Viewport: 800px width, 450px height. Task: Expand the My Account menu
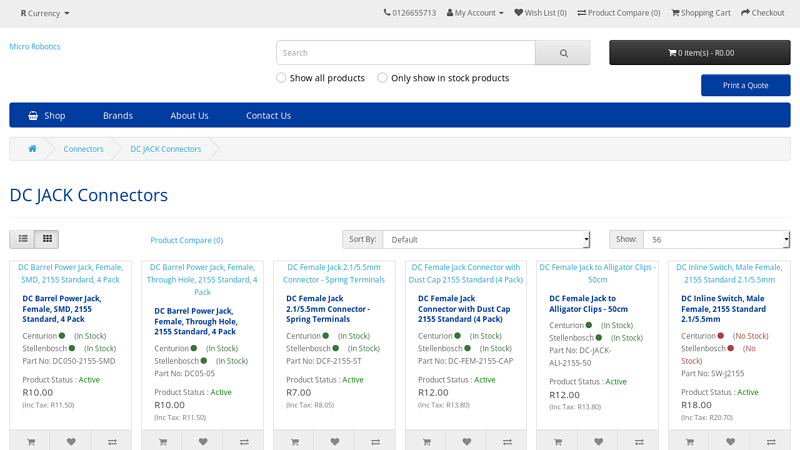point(474,13)
